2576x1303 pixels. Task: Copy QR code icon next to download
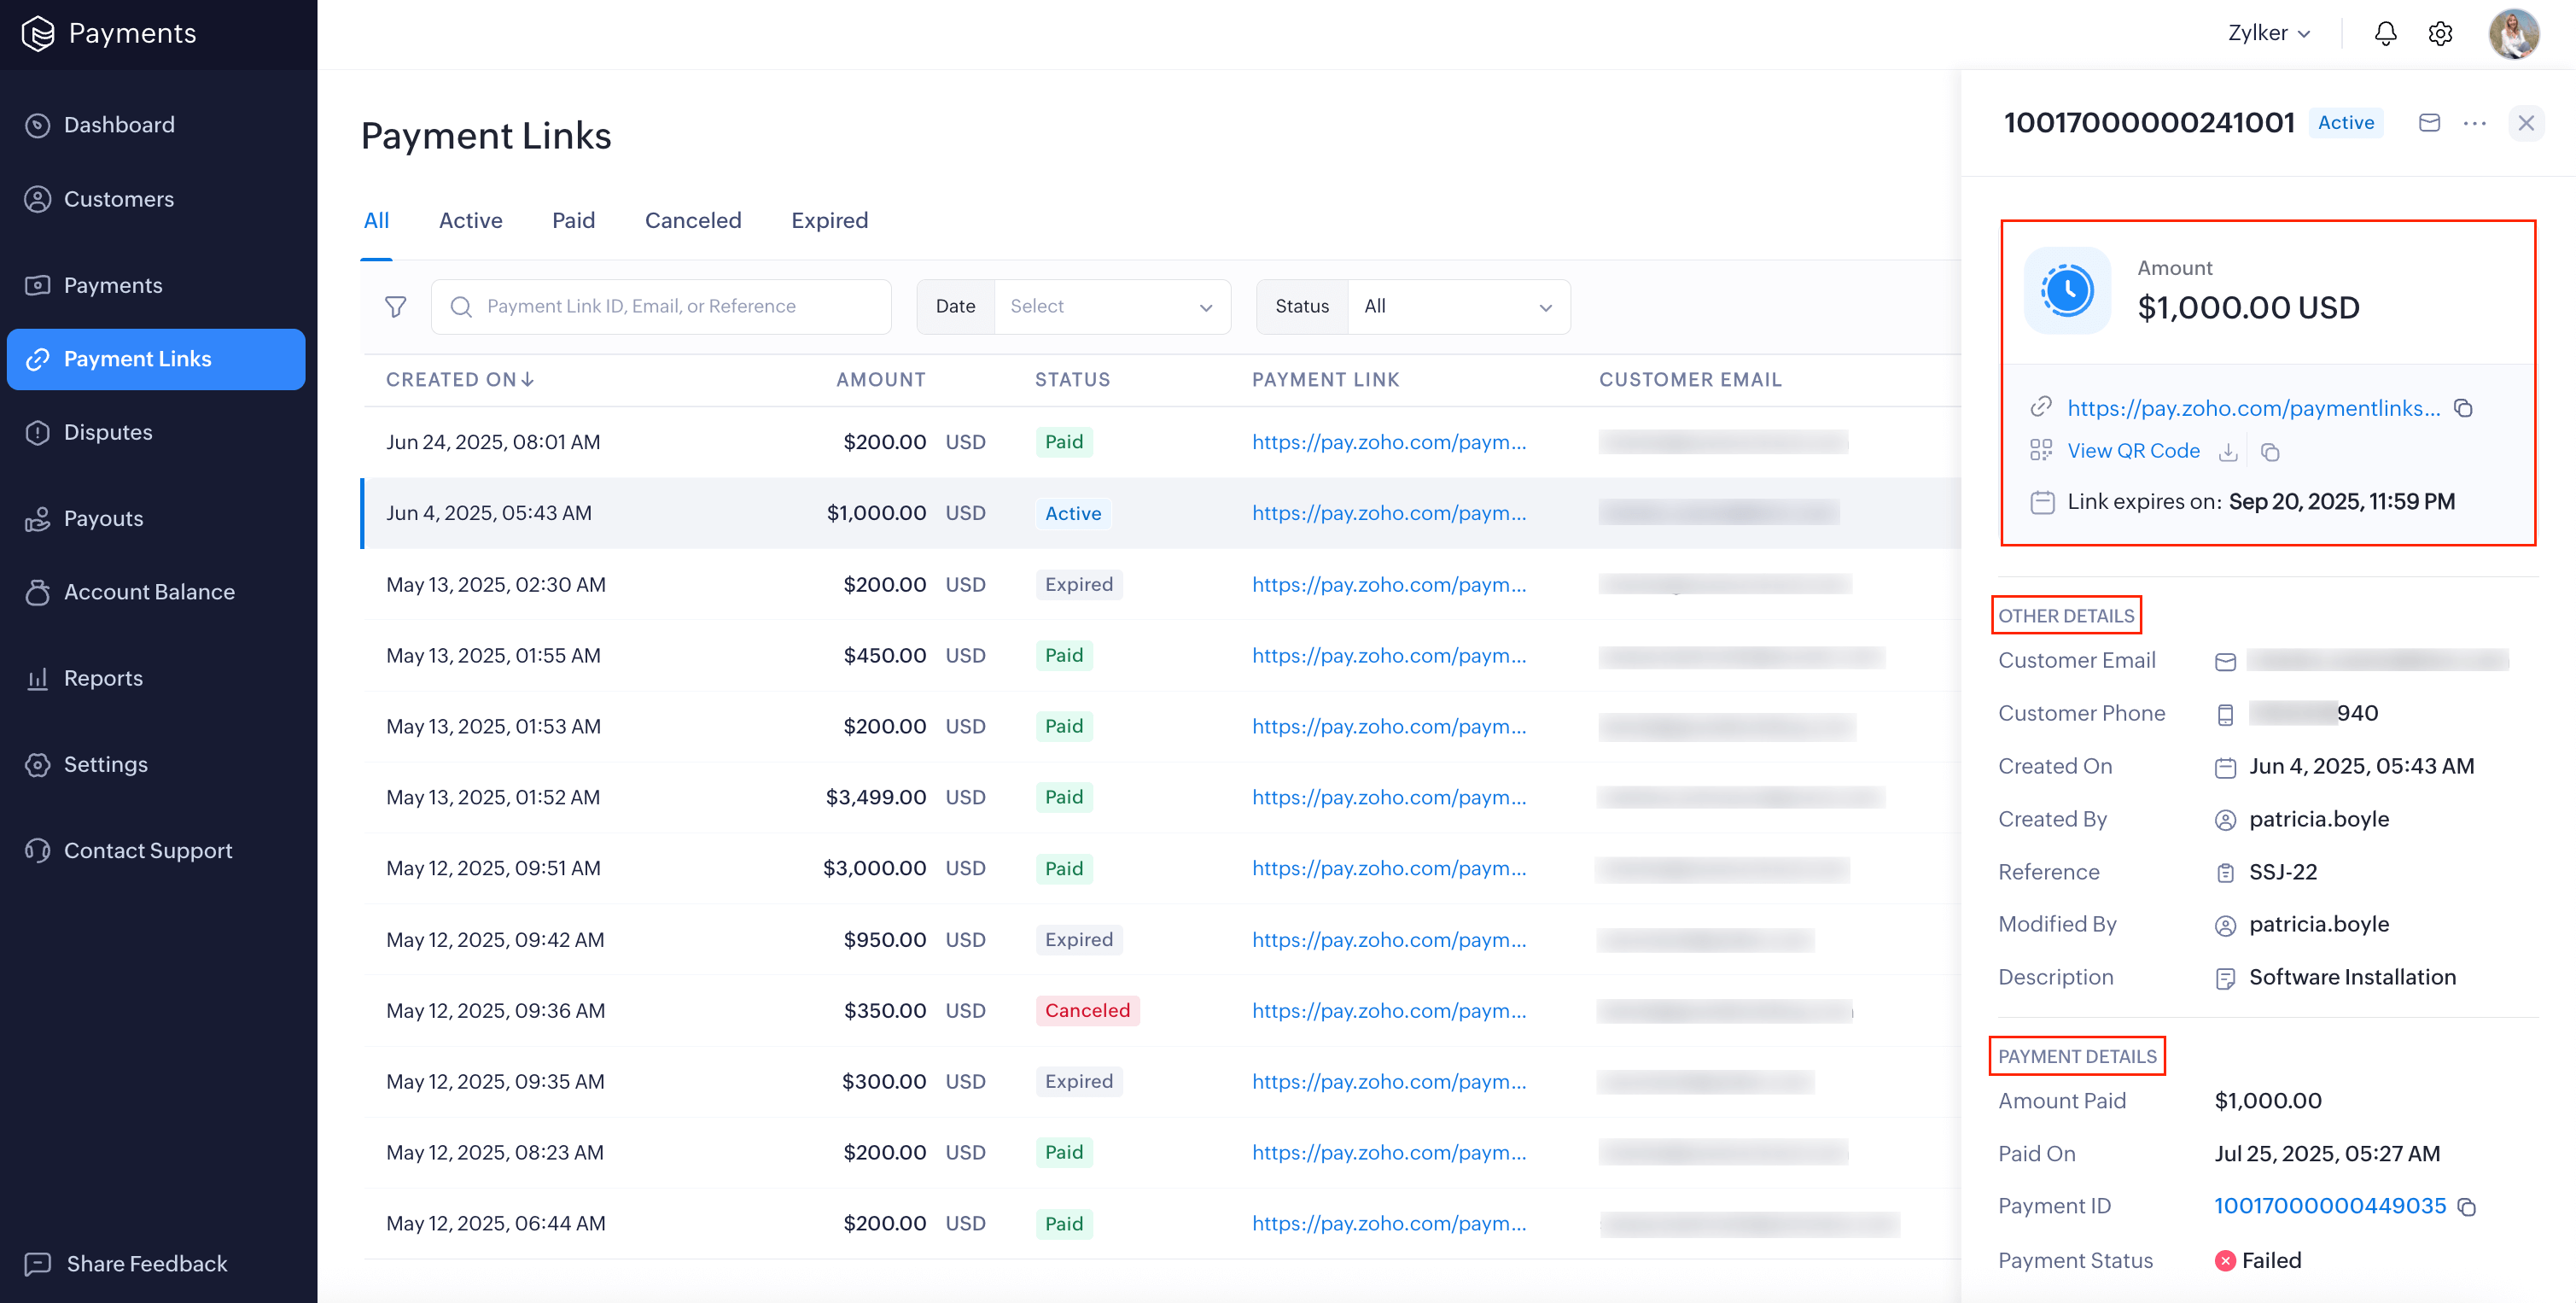(x=2270, y=452)
